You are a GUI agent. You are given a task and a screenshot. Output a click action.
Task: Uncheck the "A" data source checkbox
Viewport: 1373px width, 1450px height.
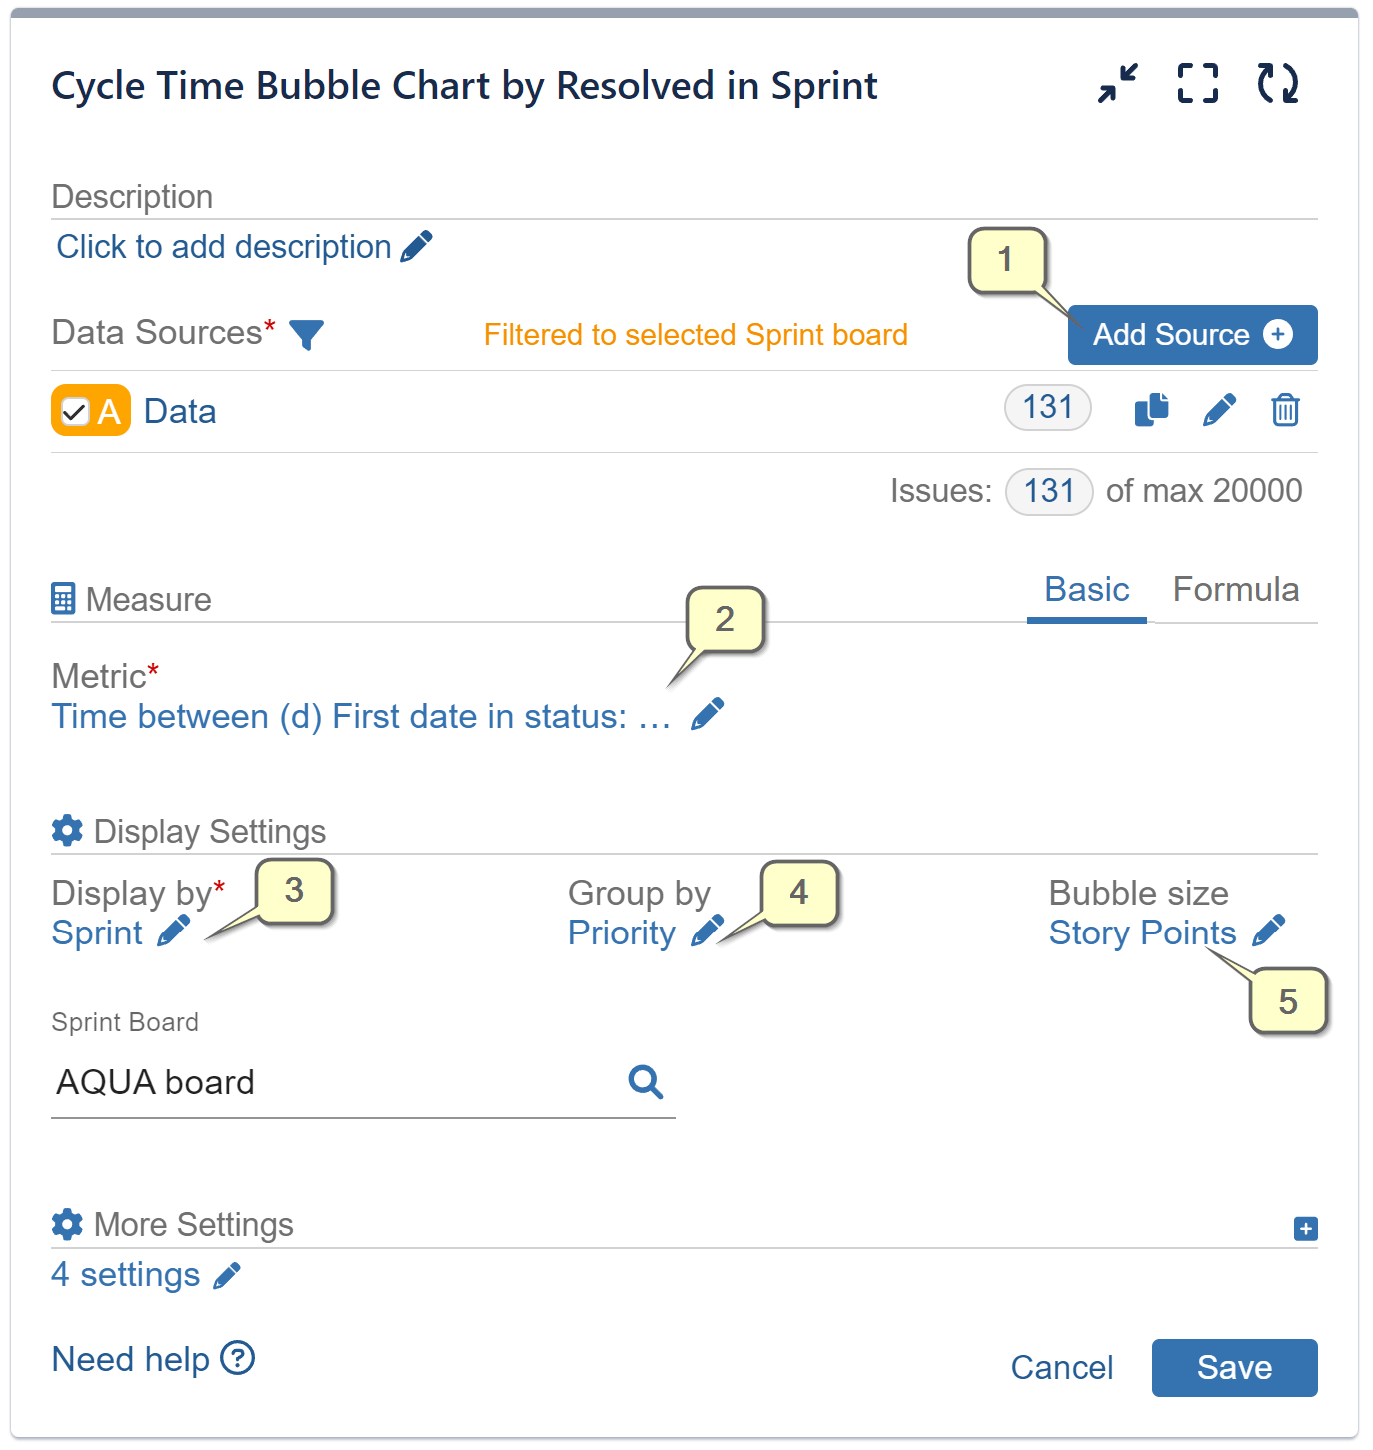pos(74,410)
